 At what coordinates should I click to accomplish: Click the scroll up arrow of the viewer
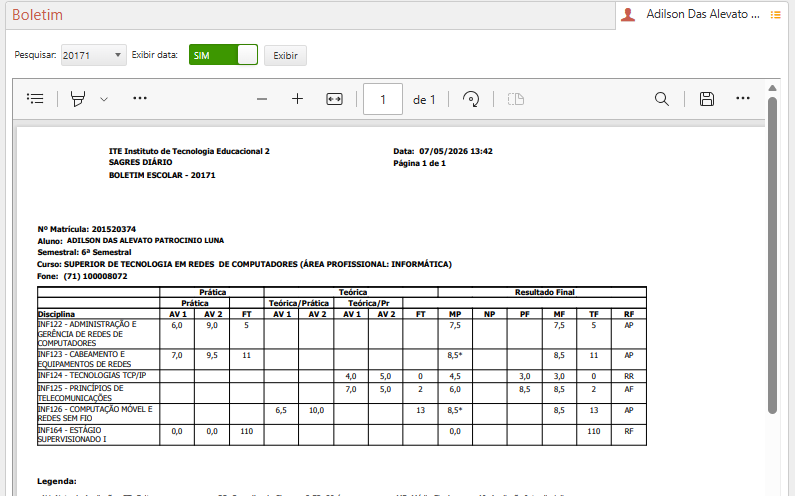coord(772,88)
